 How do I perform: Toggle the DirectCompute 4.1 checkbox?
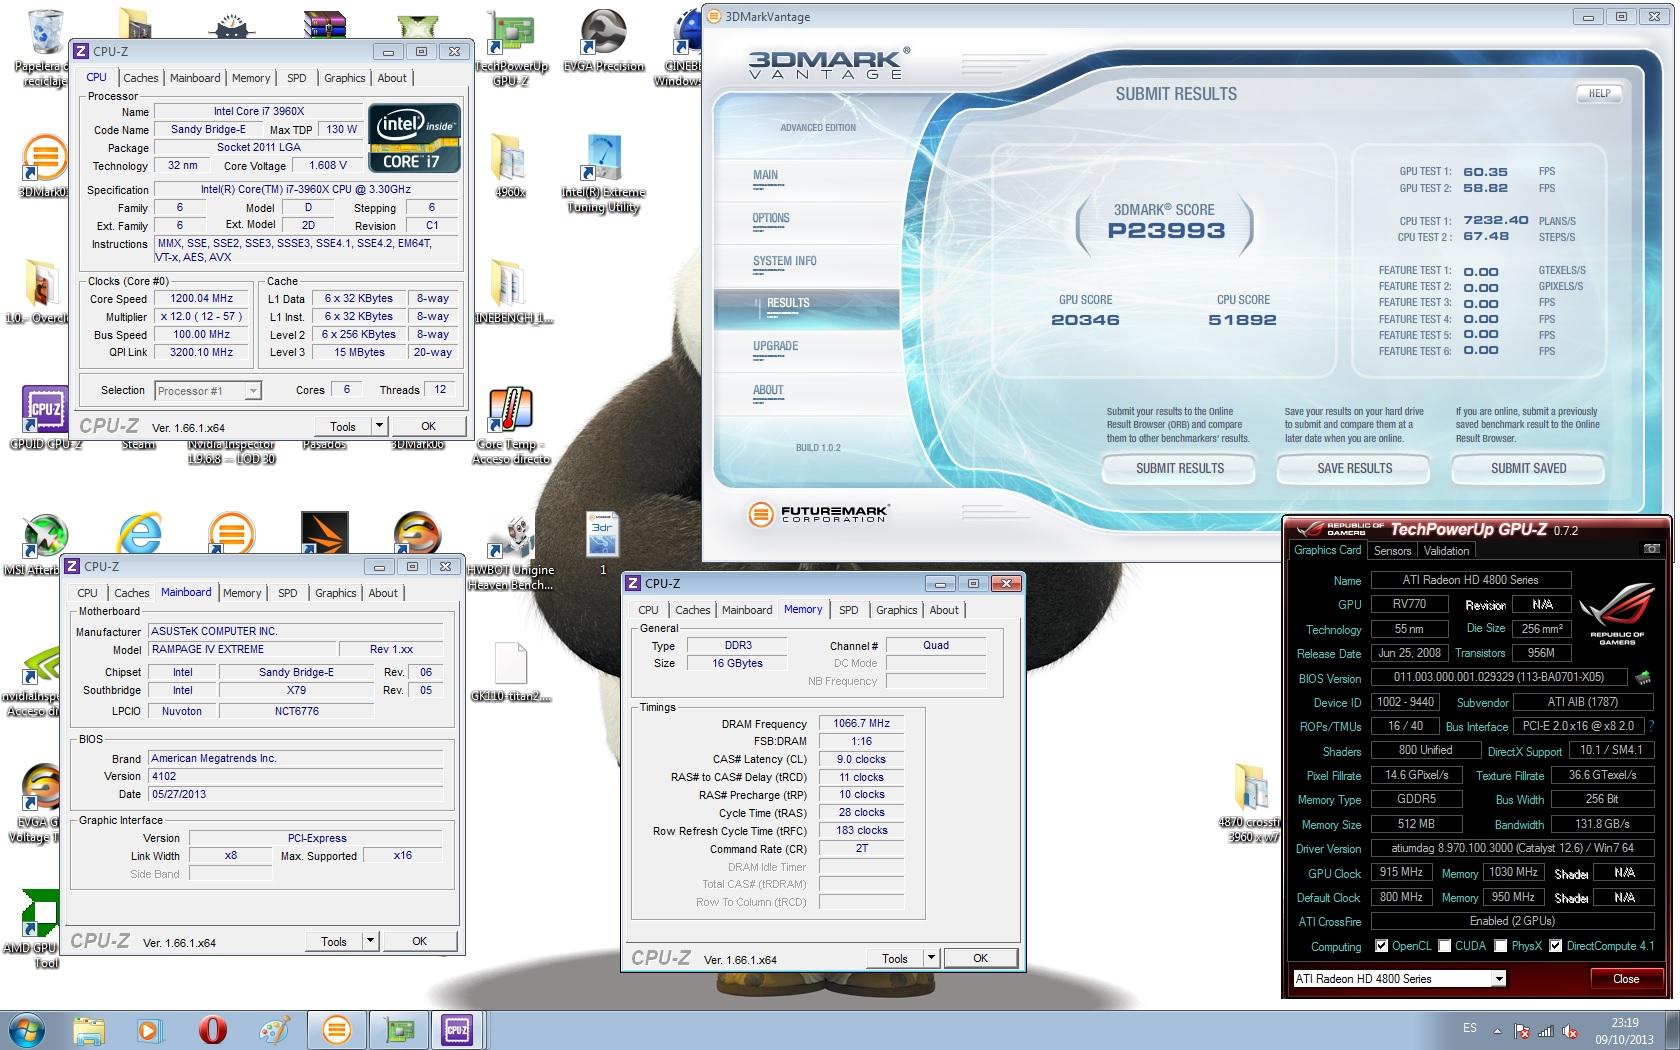[x=1555, y=946]
